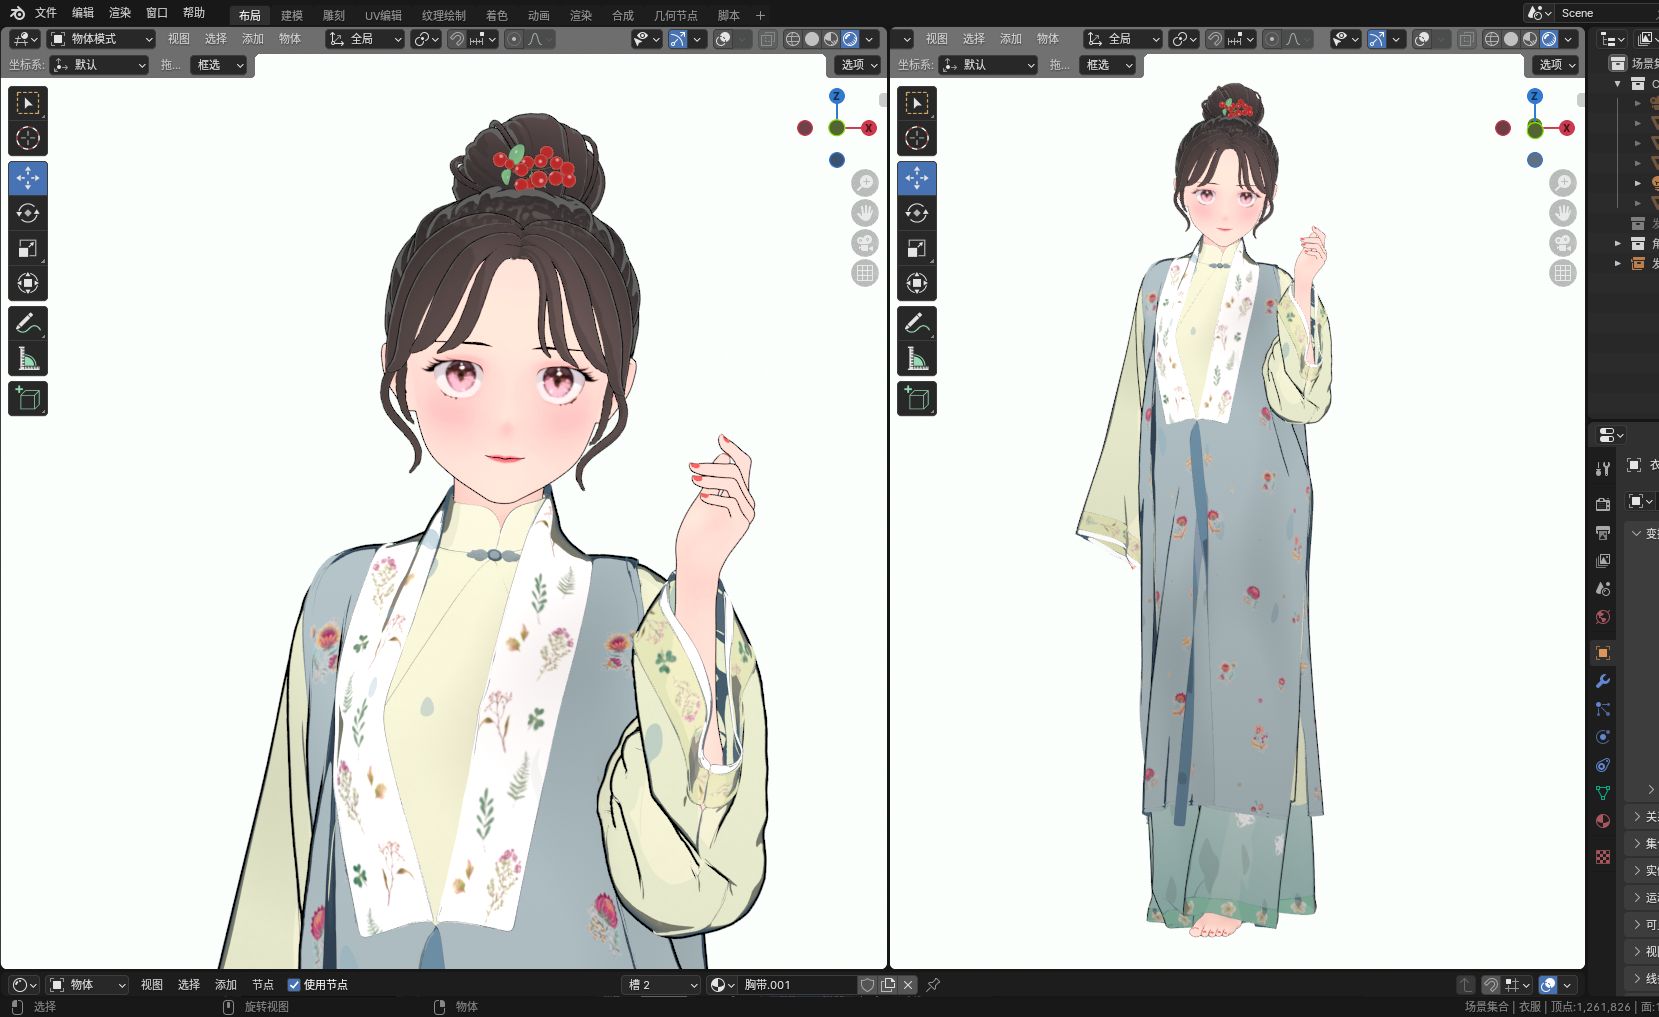Viewport: 1659px width, 1017px height.
Task: Toggle X-ray in left viewport header
Action: pos(767,39)
